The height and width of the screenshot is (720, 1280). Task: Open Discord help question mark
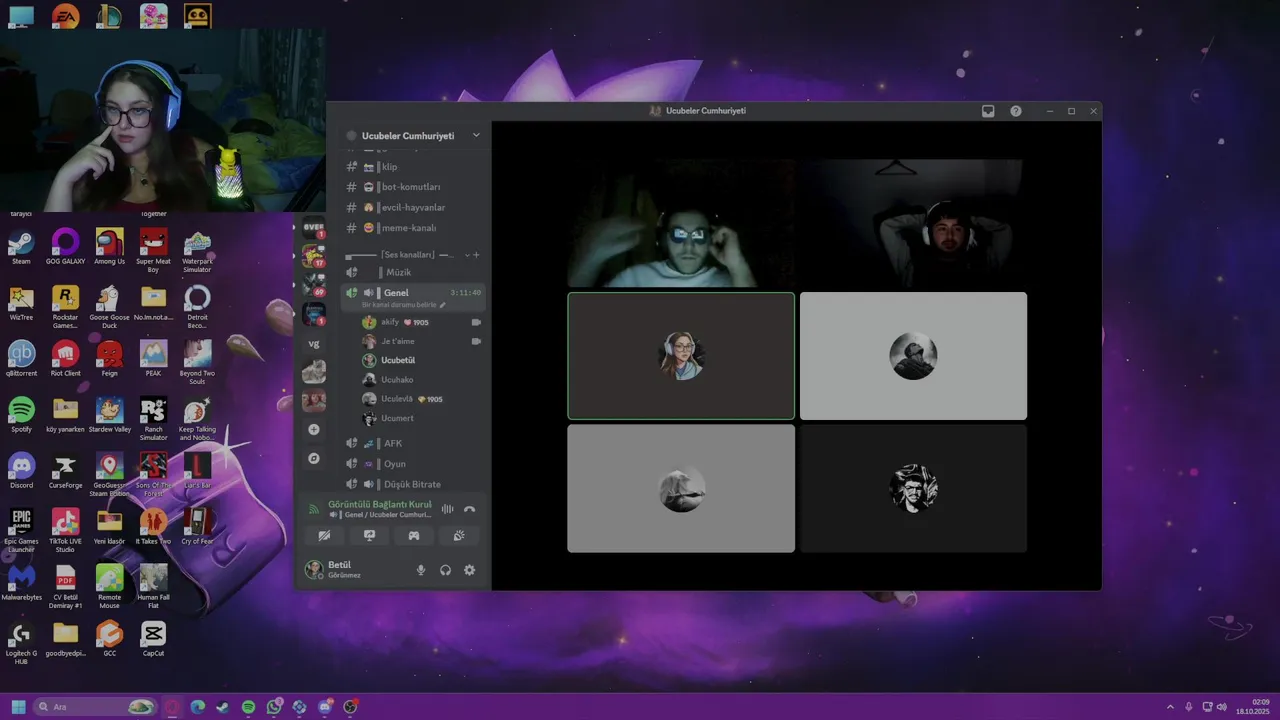pos(1016,111)
